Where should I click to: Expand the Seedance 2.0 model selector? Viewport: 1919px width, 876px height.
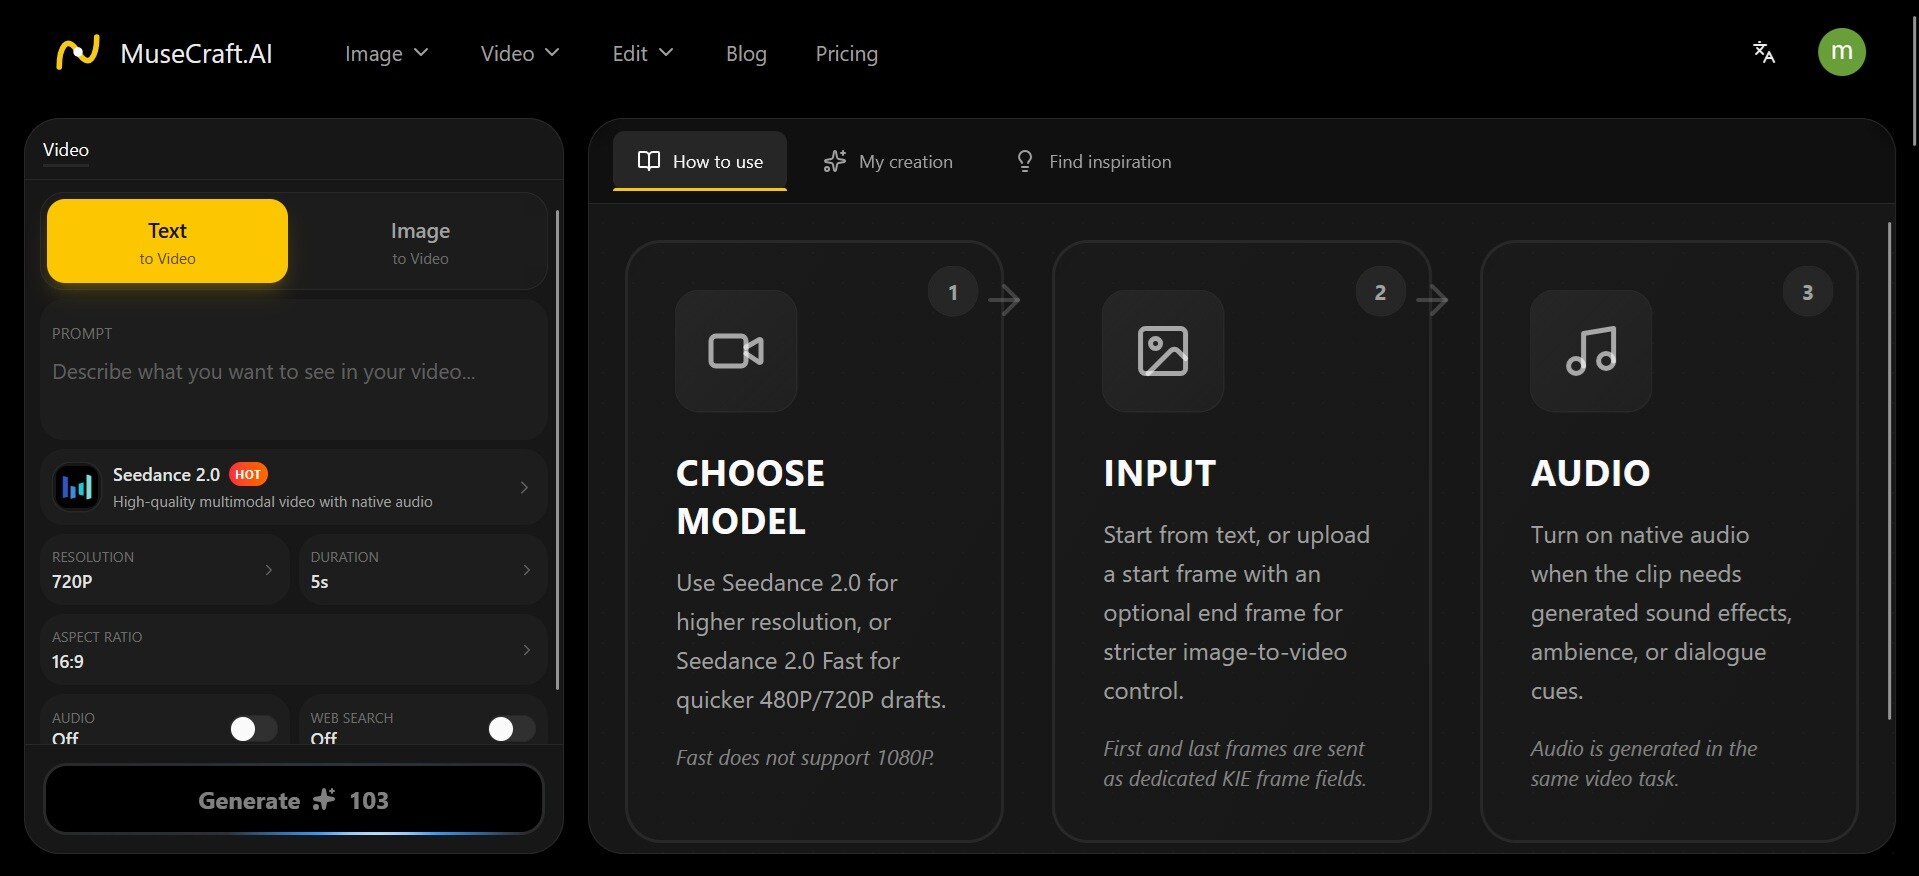point(293,487)
